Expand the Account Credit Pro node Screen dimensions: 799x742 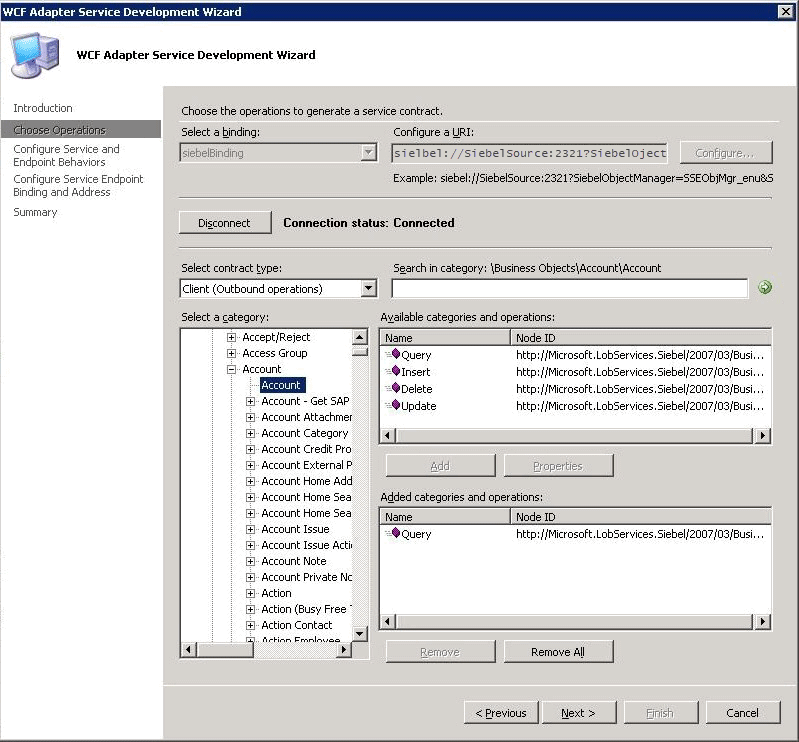250,449
